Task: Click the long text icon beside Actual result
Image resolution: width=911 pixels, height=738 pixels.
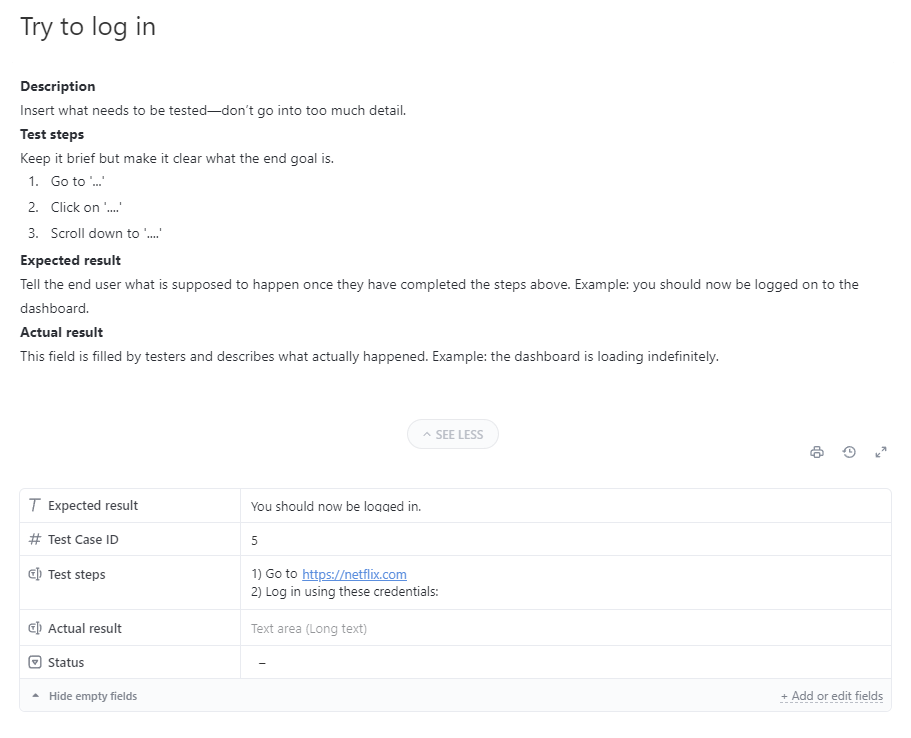Action: (x=33, y=628)
